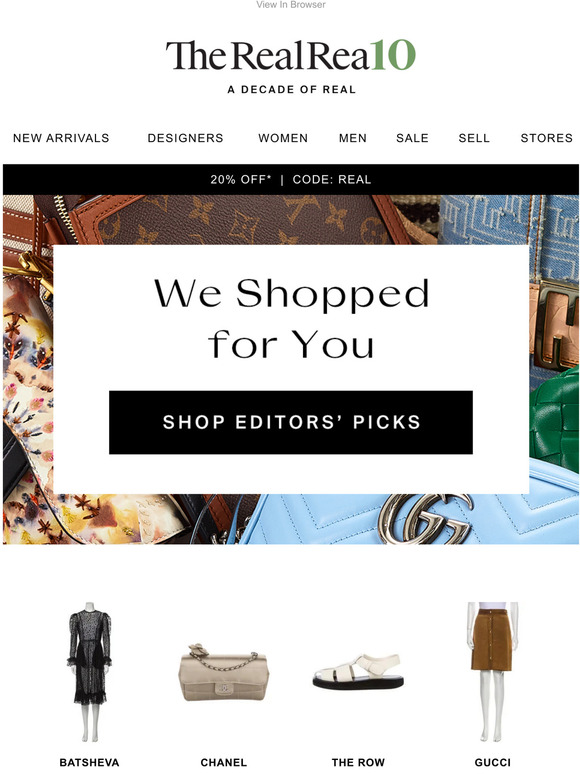Click the Sell navigation item
The image size is (580, 774).
tap(474, 138)
